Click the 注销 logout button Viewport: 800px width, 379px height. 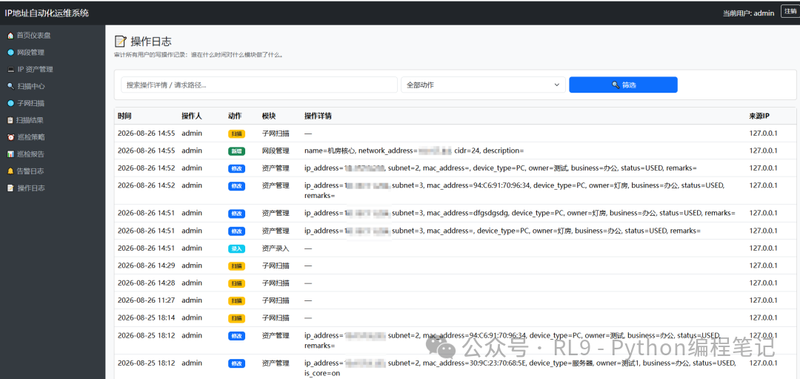coord(790,12)
